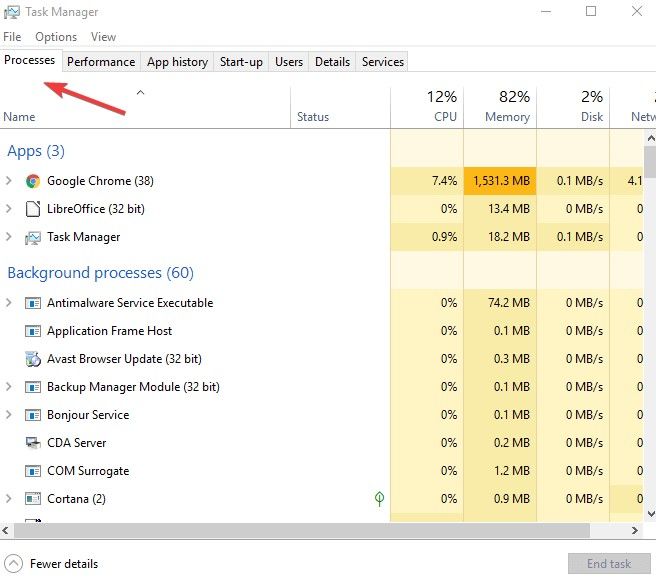The width and height of the screenshot is (656, 581).
Task: Click the Application Frame Host icon
Action: pyautogui.click(x=33, y=331)
